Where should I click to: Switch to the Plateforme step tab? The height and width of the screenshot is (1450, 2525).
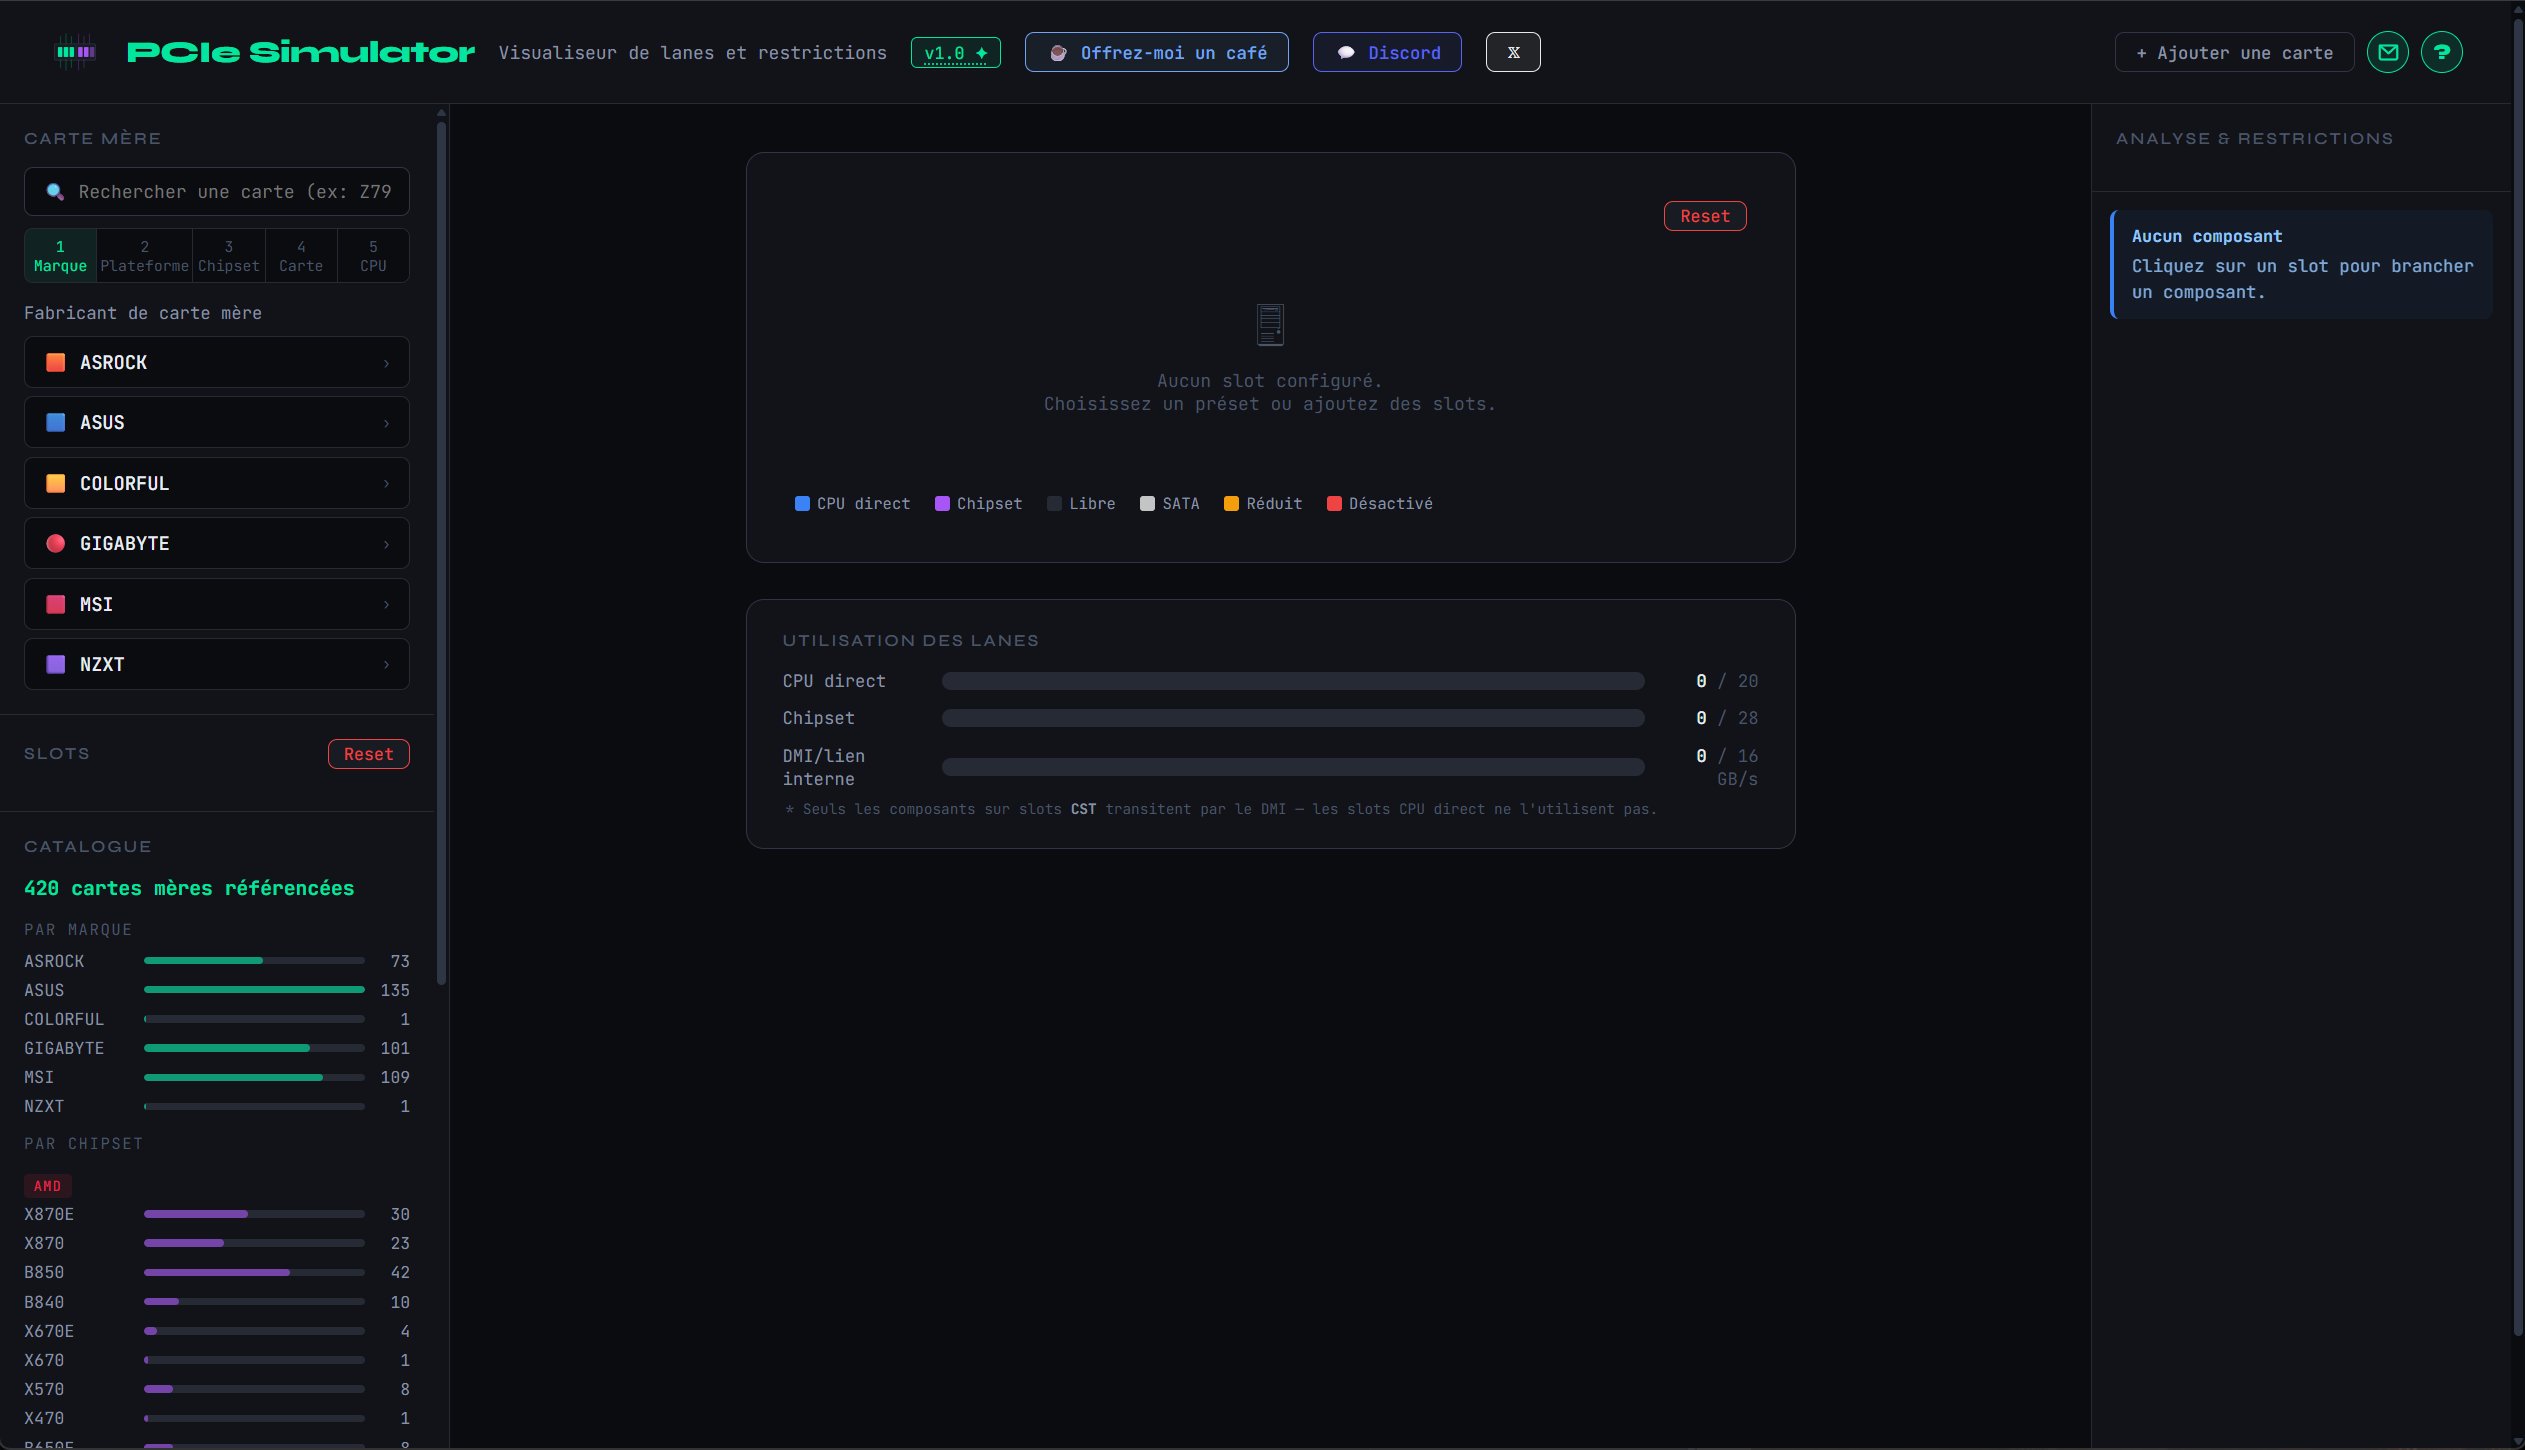click(x=144, y=256)
